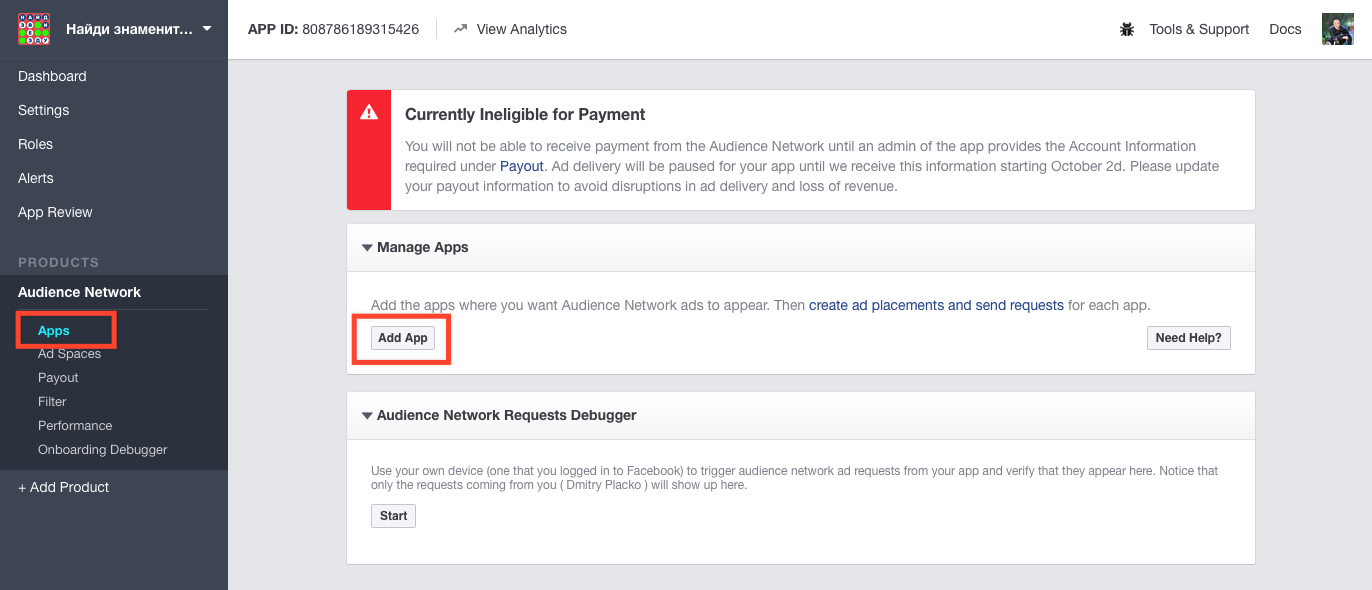
Task: Click the app logo icon in sidebar header
Action: point(34,29)
